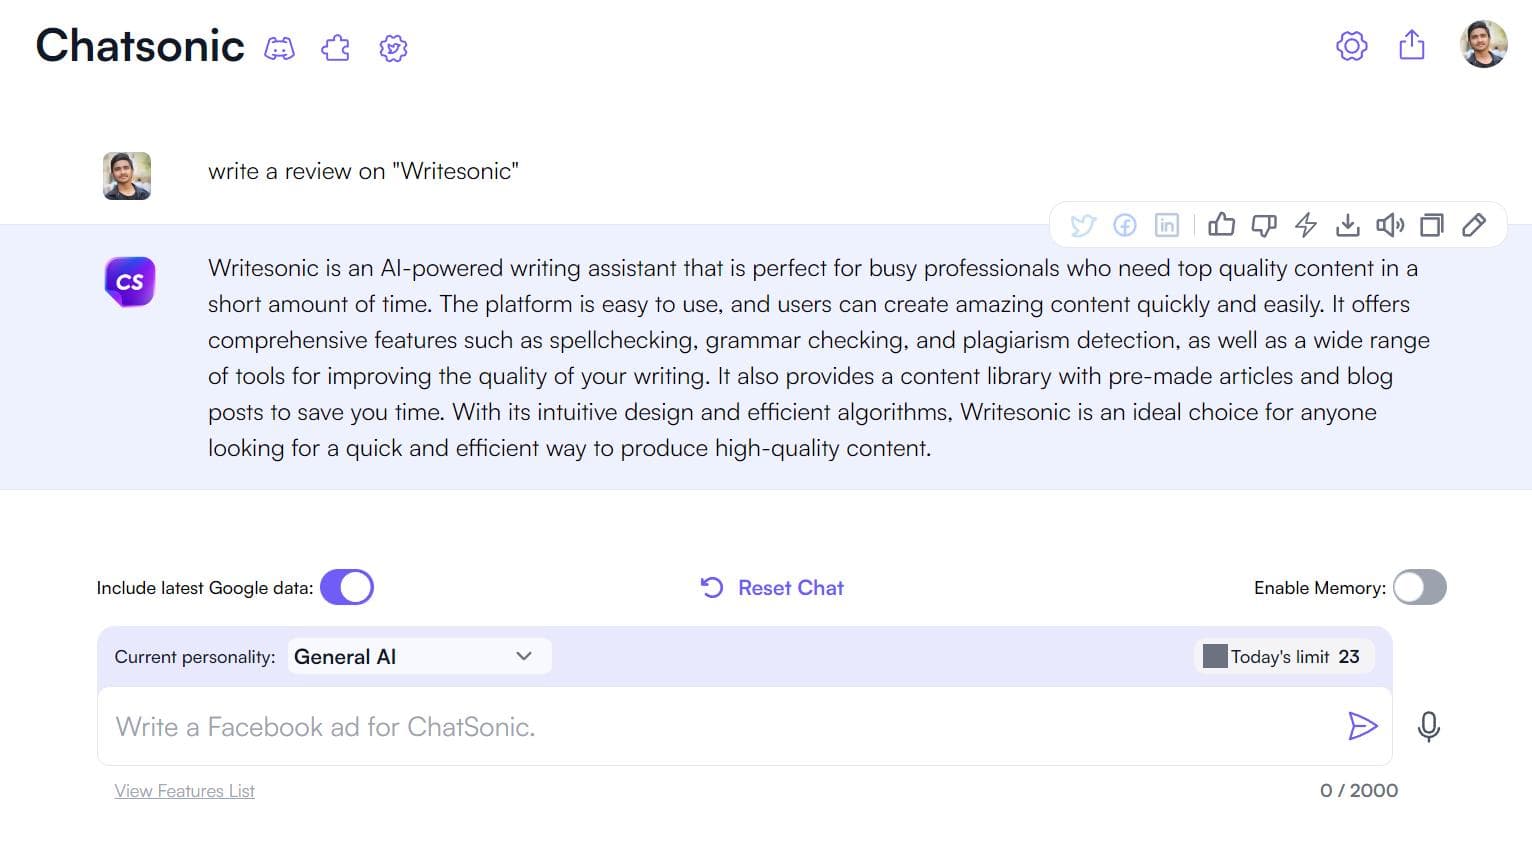Share response on Twitter
Viewport: 1532px width, 861px height.
point(1082,225)
